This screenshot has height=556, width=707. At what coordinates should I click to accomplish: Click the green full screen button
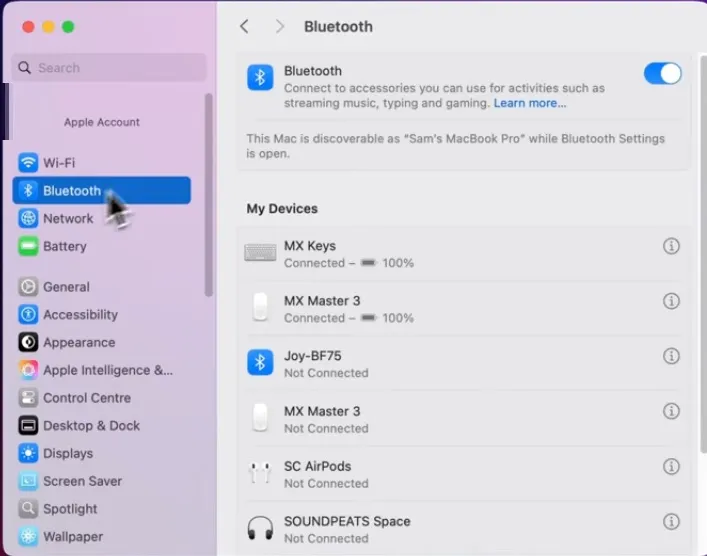coord(68,27)
